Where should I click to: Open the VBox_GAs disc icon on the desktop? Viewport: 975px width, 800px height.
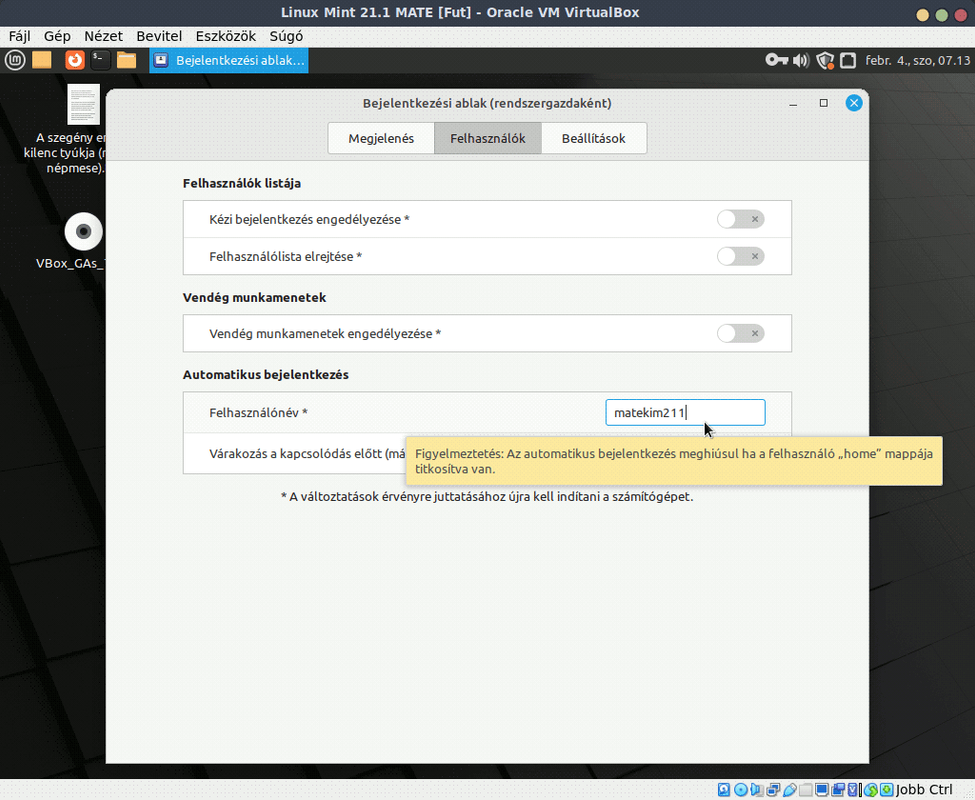(x=83, y=232)
